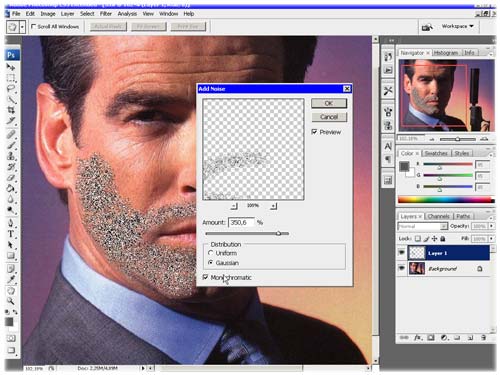This screenshot has height=375, width=500.
Task: Select the Uniform distribution option
Action: click(x=210, y=253)
